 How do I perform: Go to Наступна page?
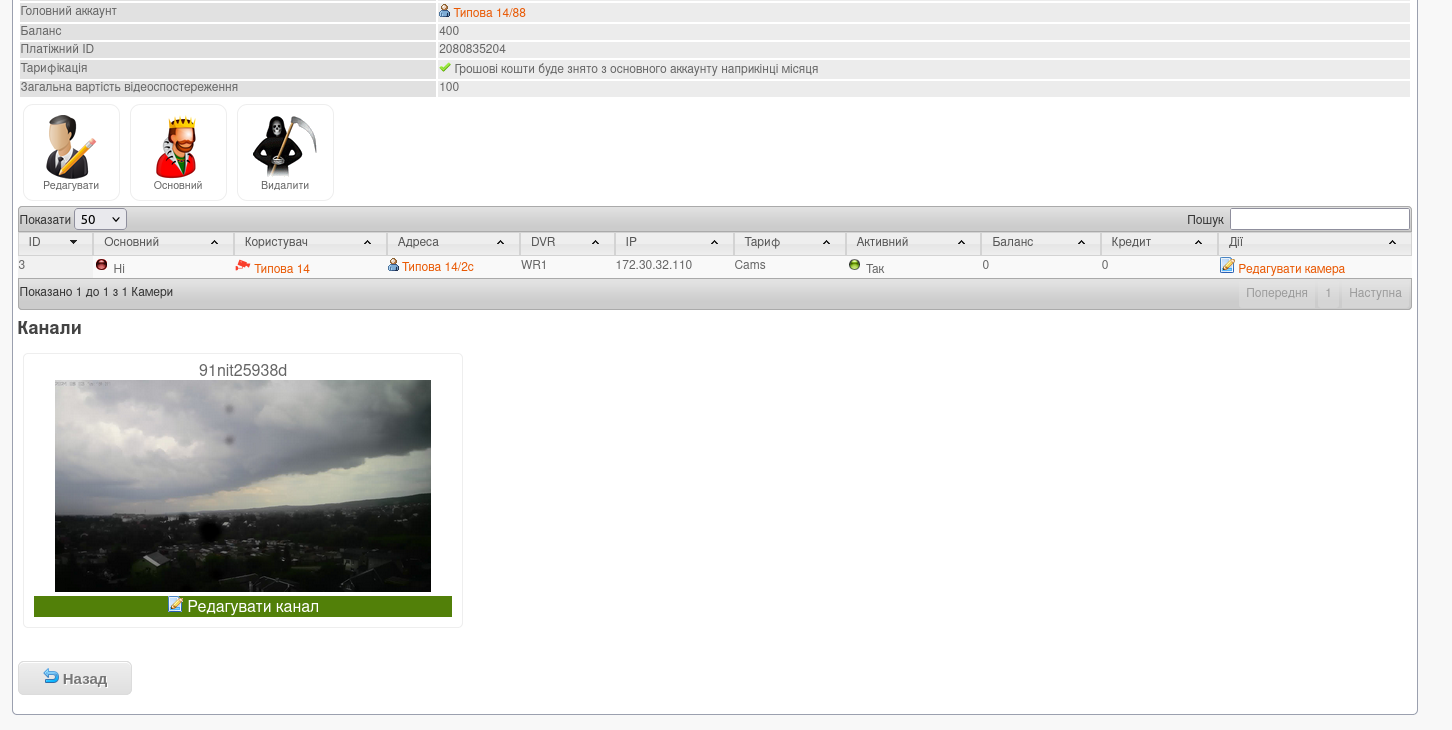click(1374, 294)
